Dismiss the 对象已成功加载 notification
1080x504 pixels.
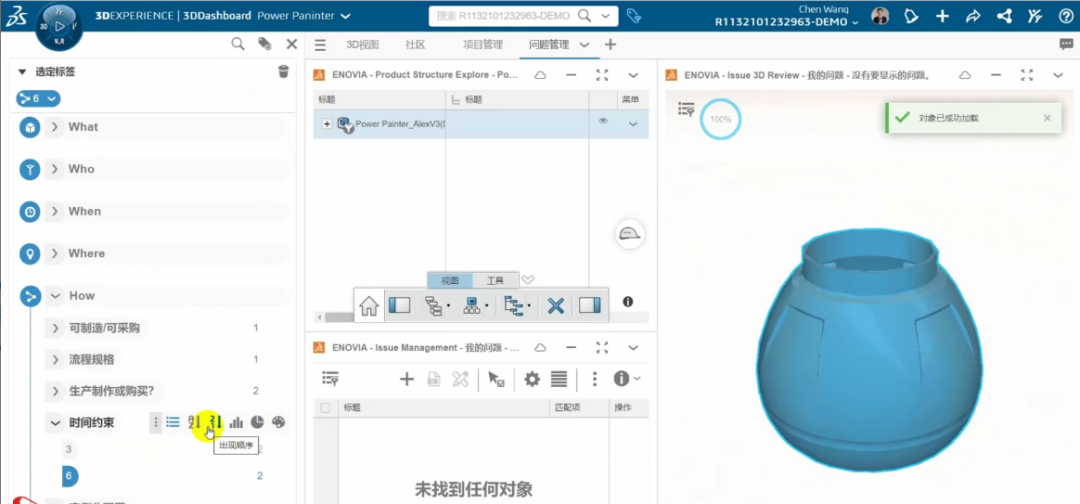(x=1047, y=118)
